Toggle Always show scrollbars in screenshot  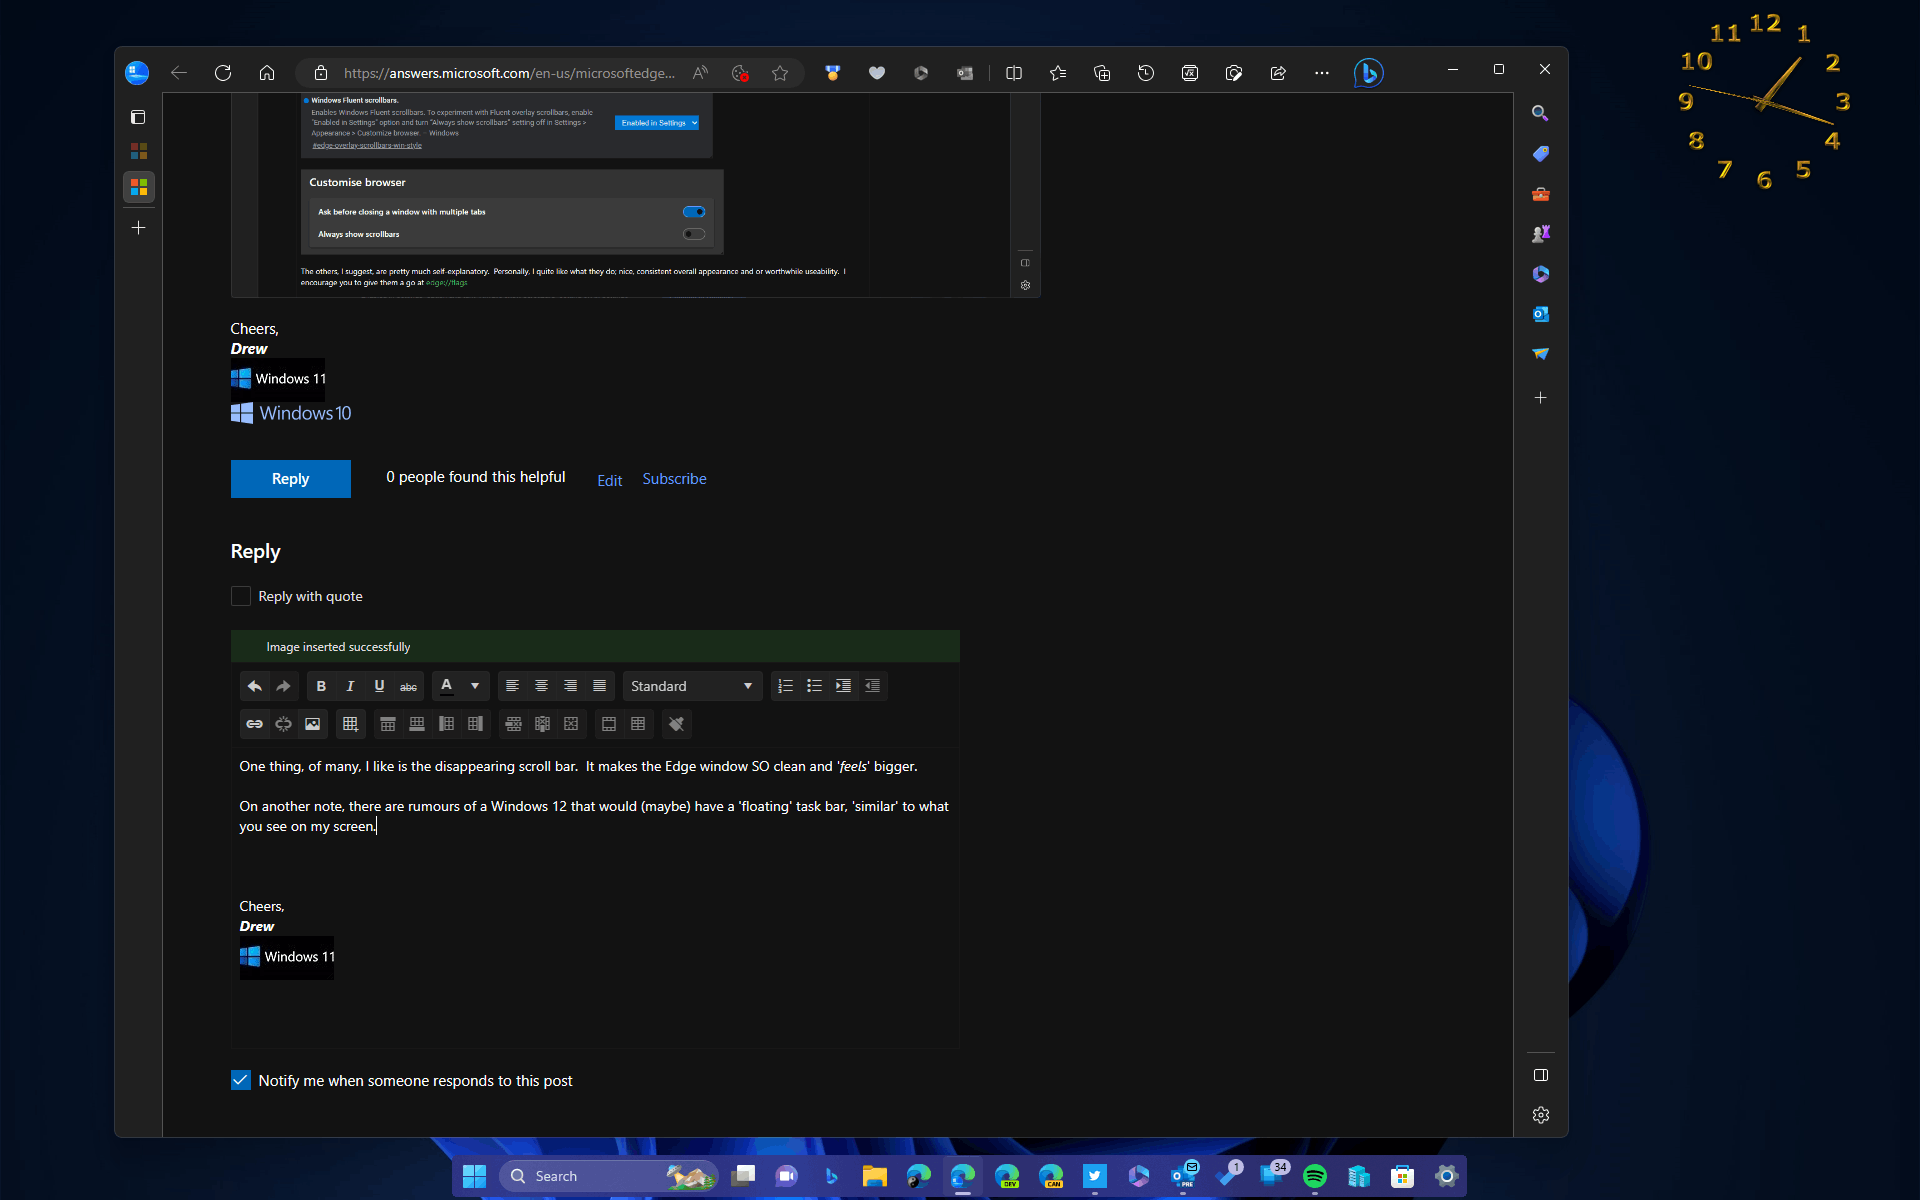pyautogui.click(x=694, y=234)
